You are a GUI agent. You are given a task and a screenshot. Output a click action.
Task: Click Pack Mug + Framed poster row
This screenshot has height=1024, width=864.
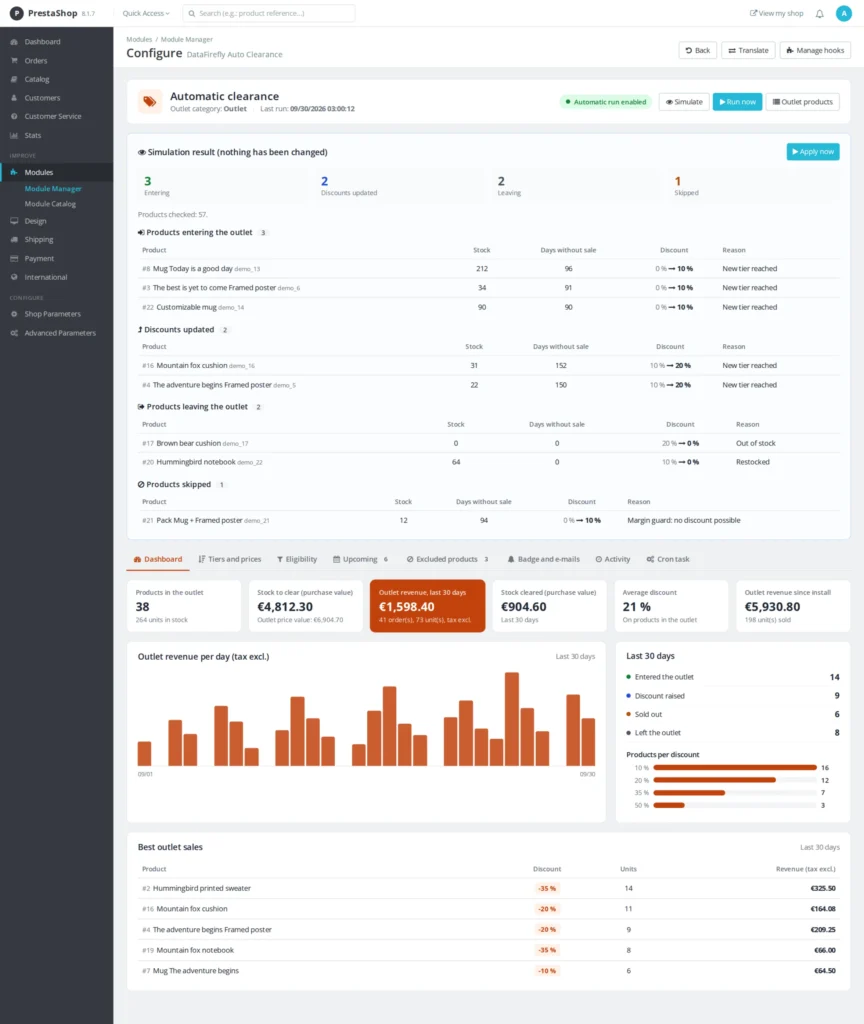point(488,520)
